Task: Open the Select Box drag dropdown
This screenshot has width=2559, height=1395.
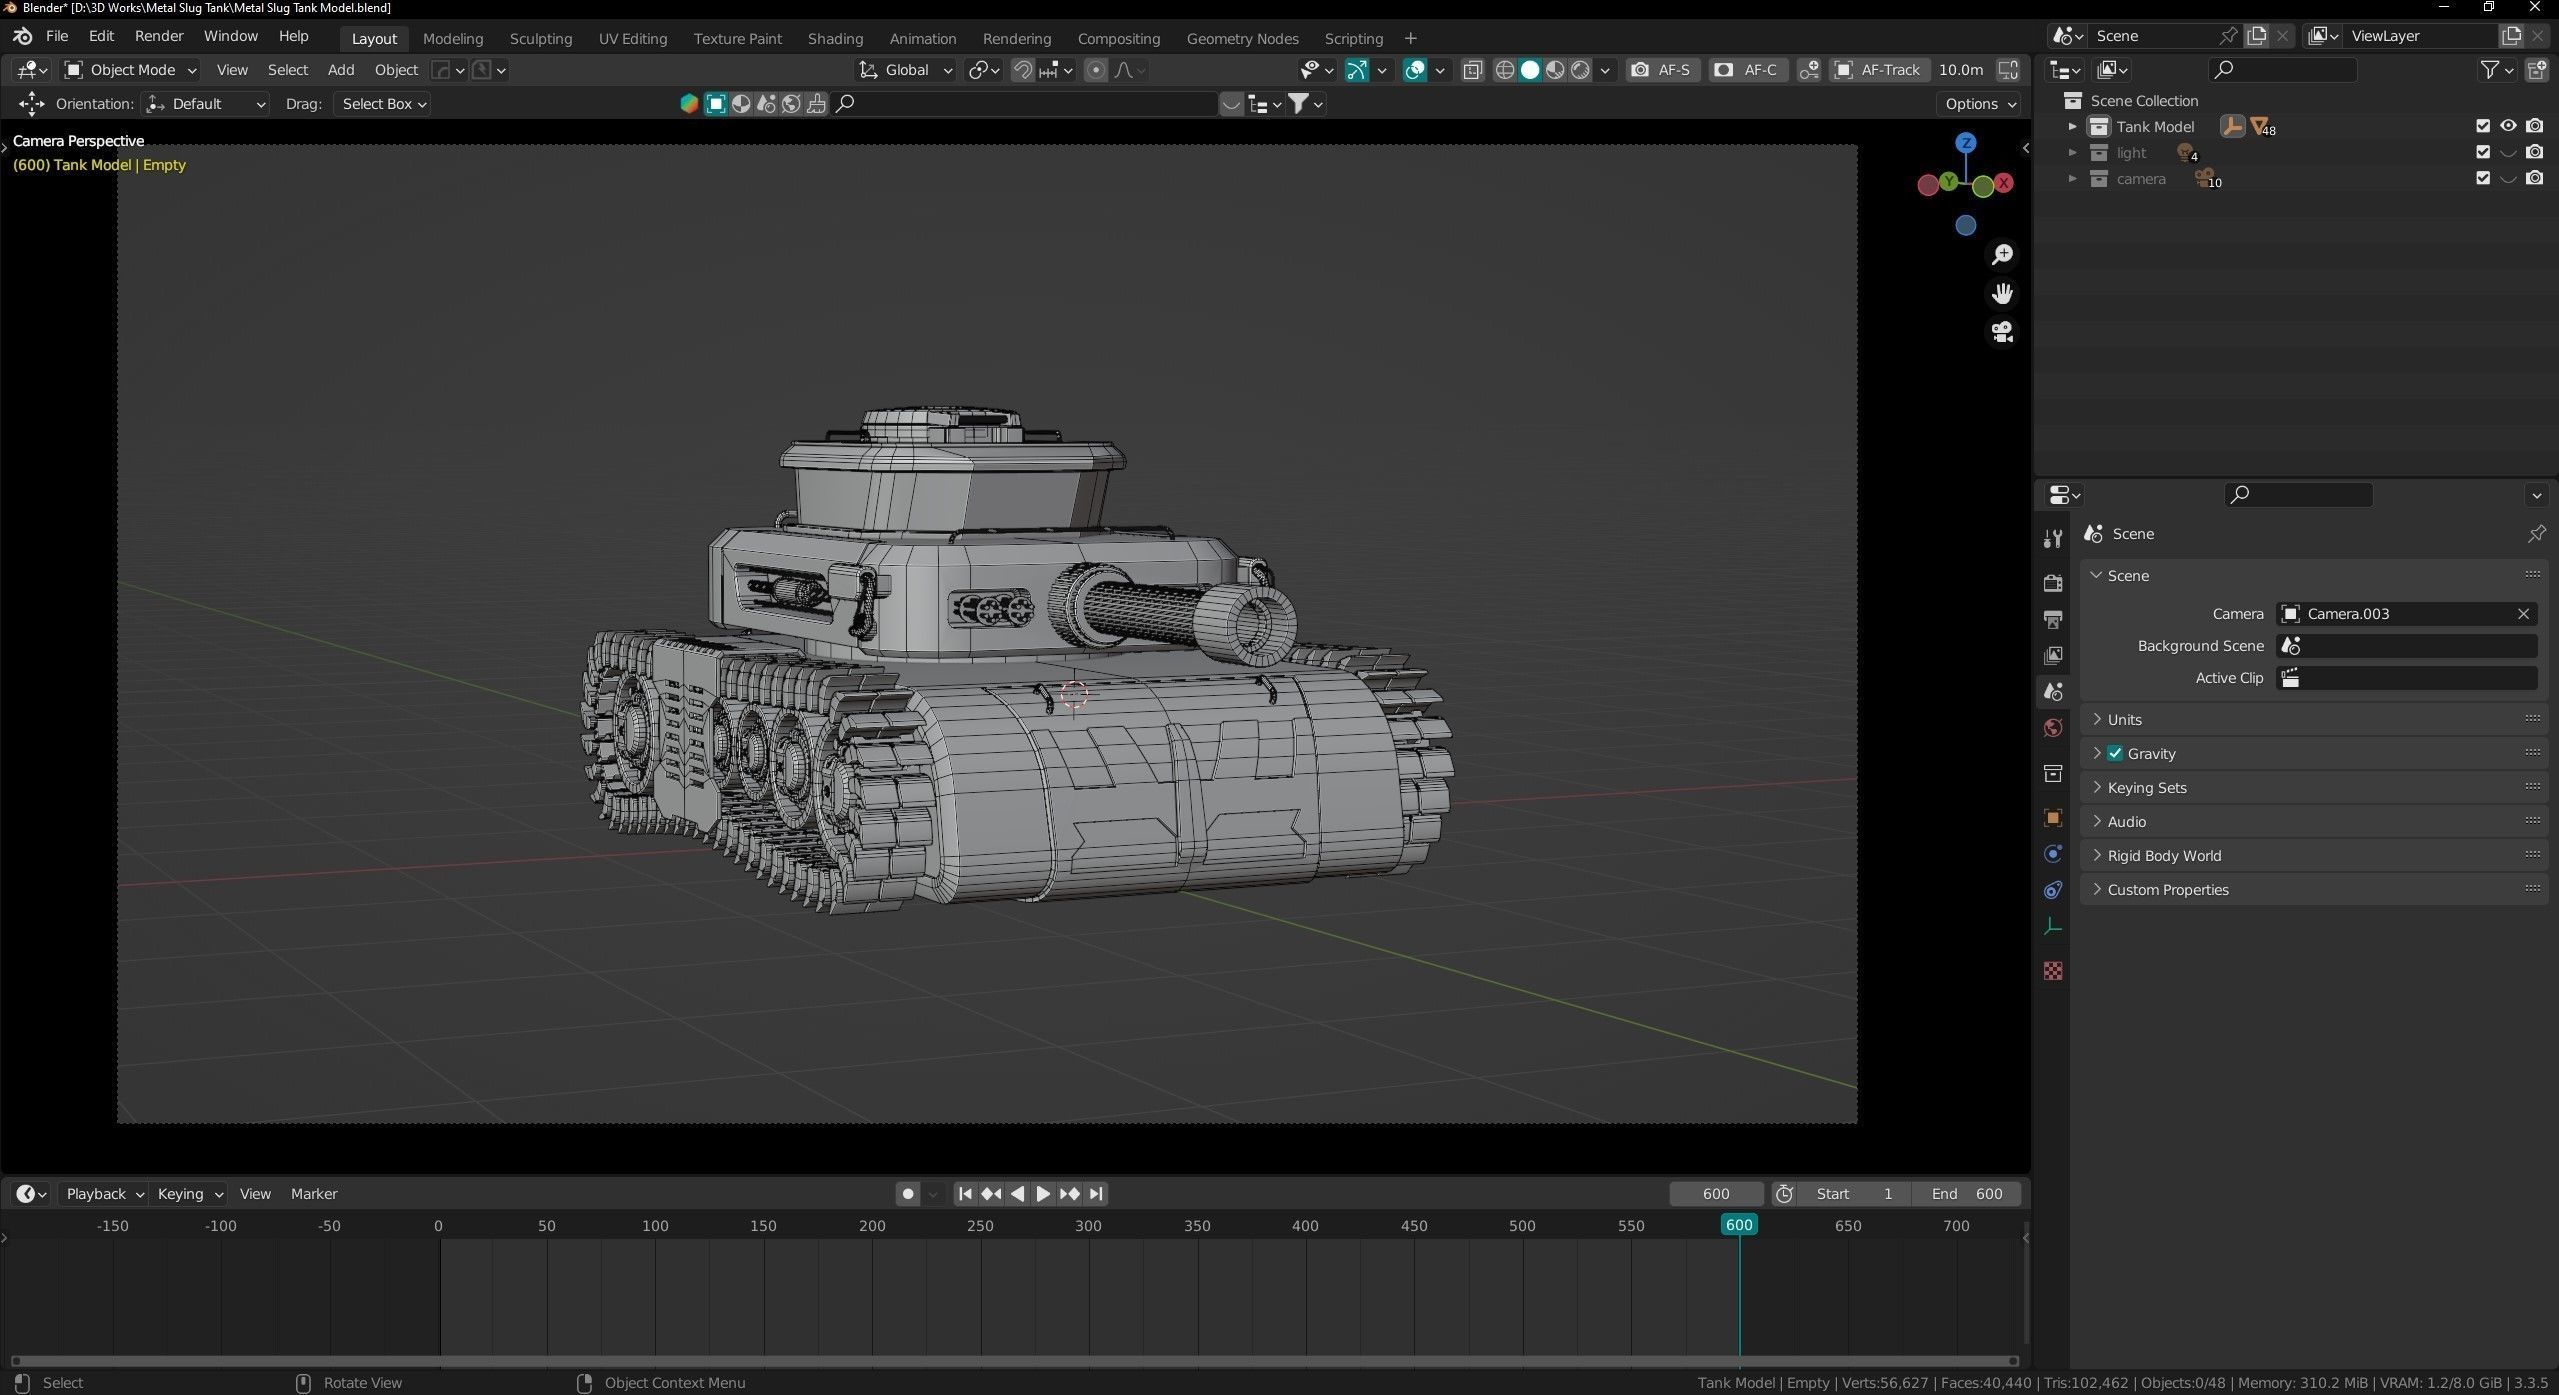Action: pyautogui.click(x=382, y=104)
